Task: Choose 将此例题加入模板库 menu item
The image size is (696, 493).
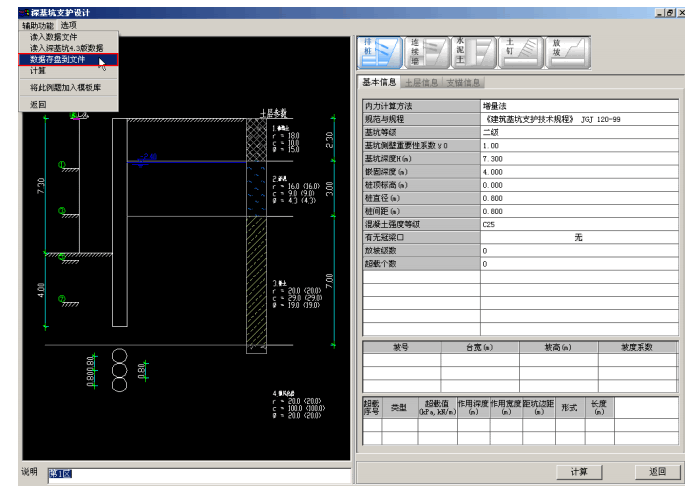Action: [x=63, y=87]
